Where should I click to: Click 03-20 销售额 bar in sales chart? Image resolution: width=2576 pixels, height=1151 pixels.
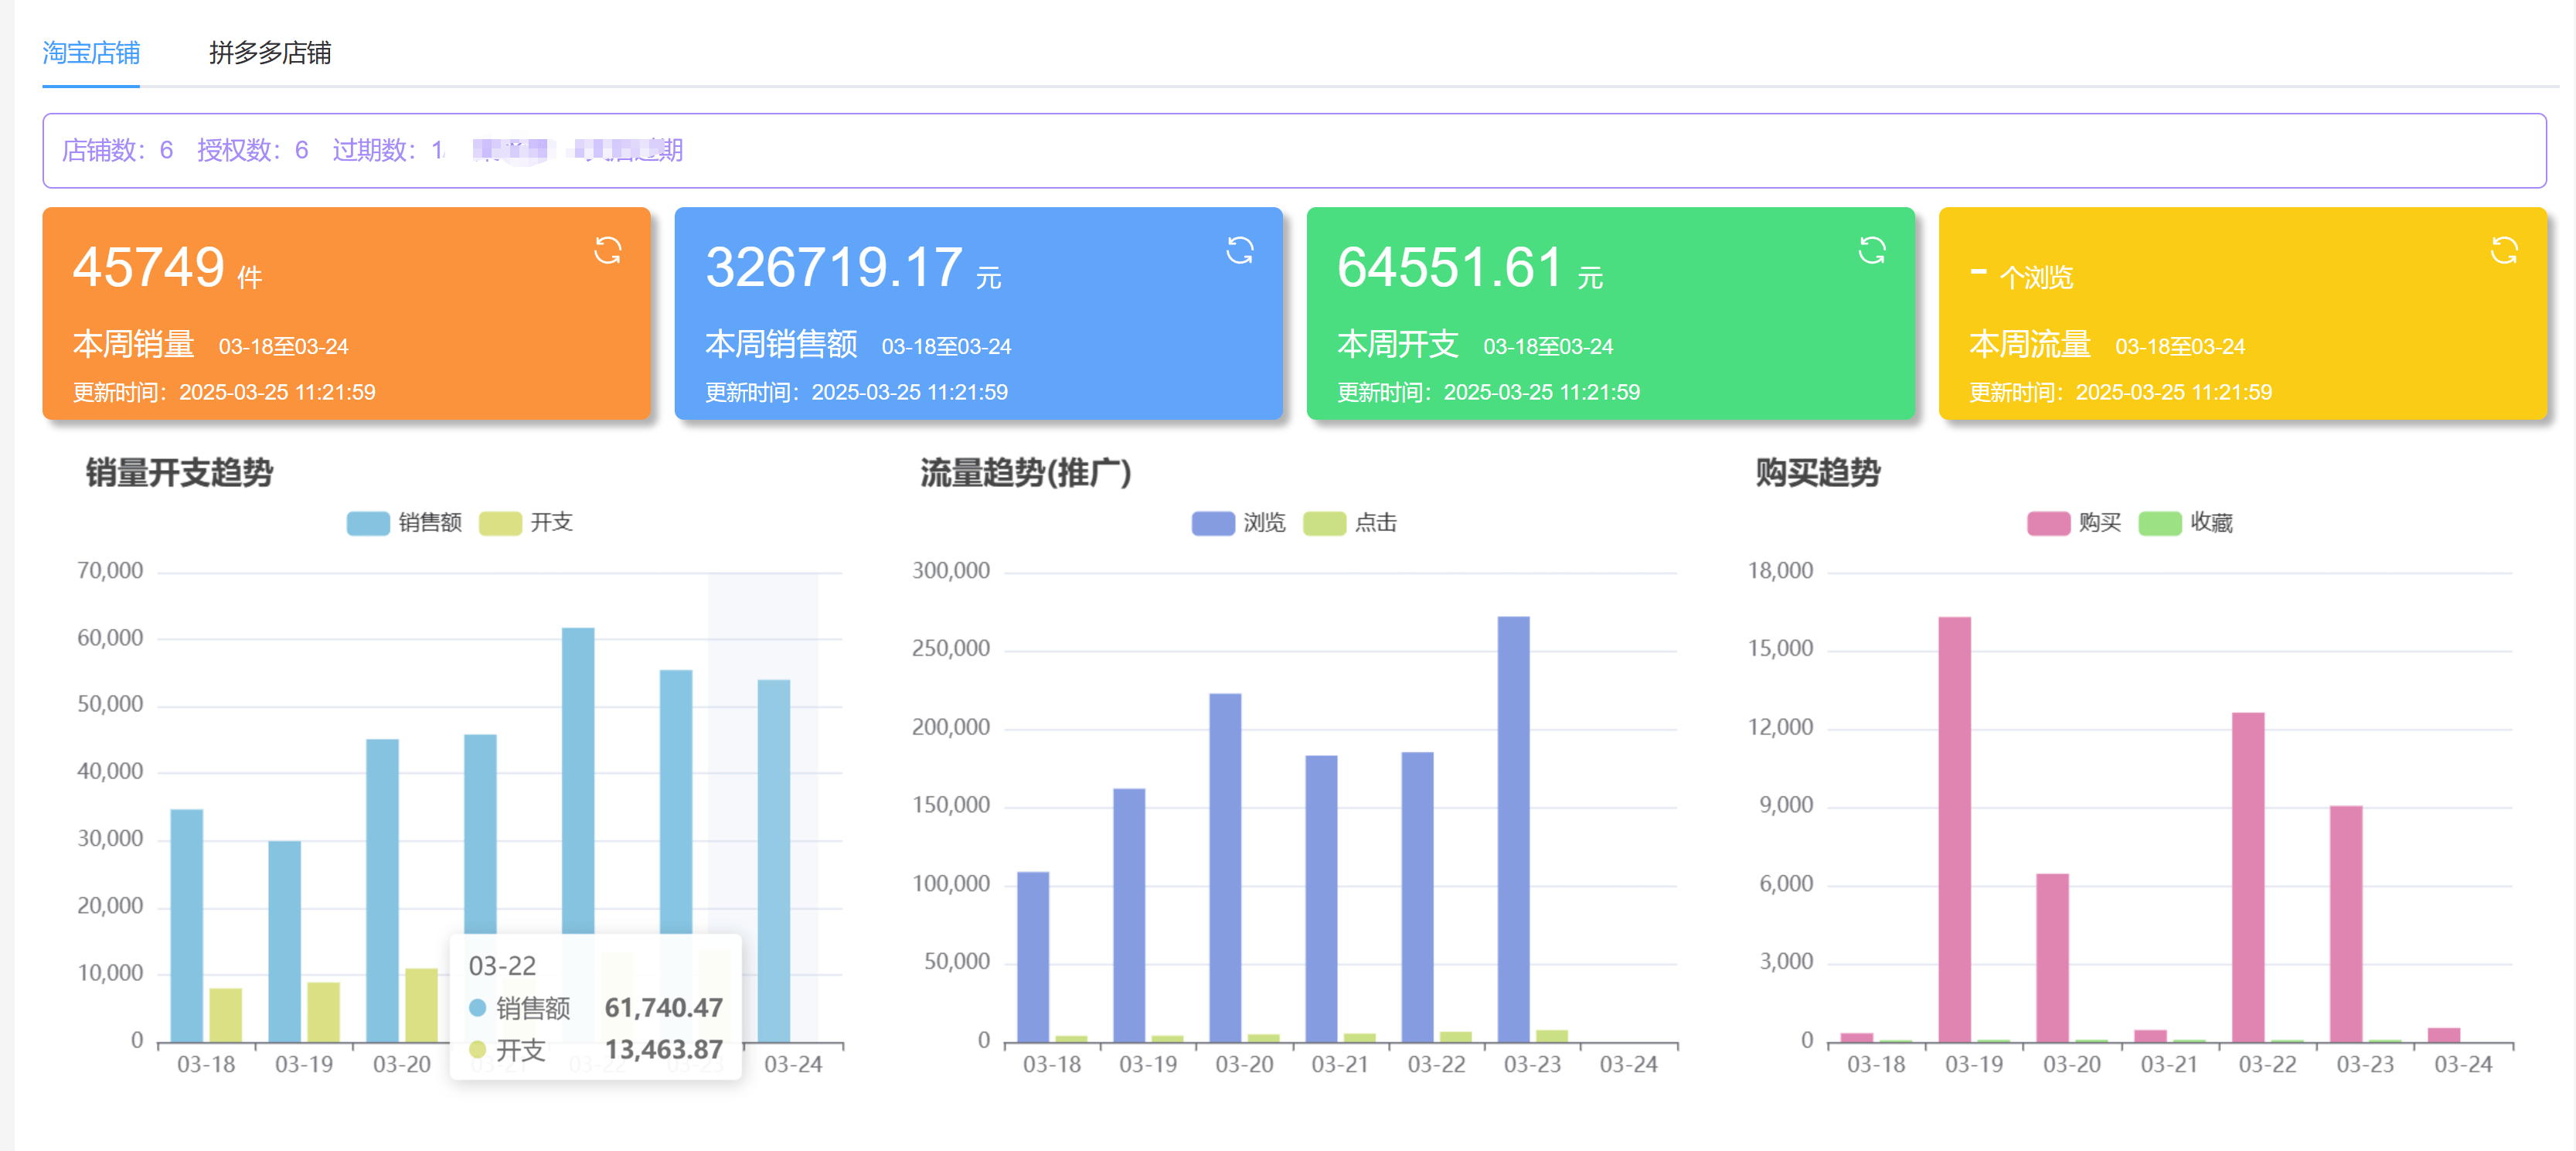tap(383, 891)
